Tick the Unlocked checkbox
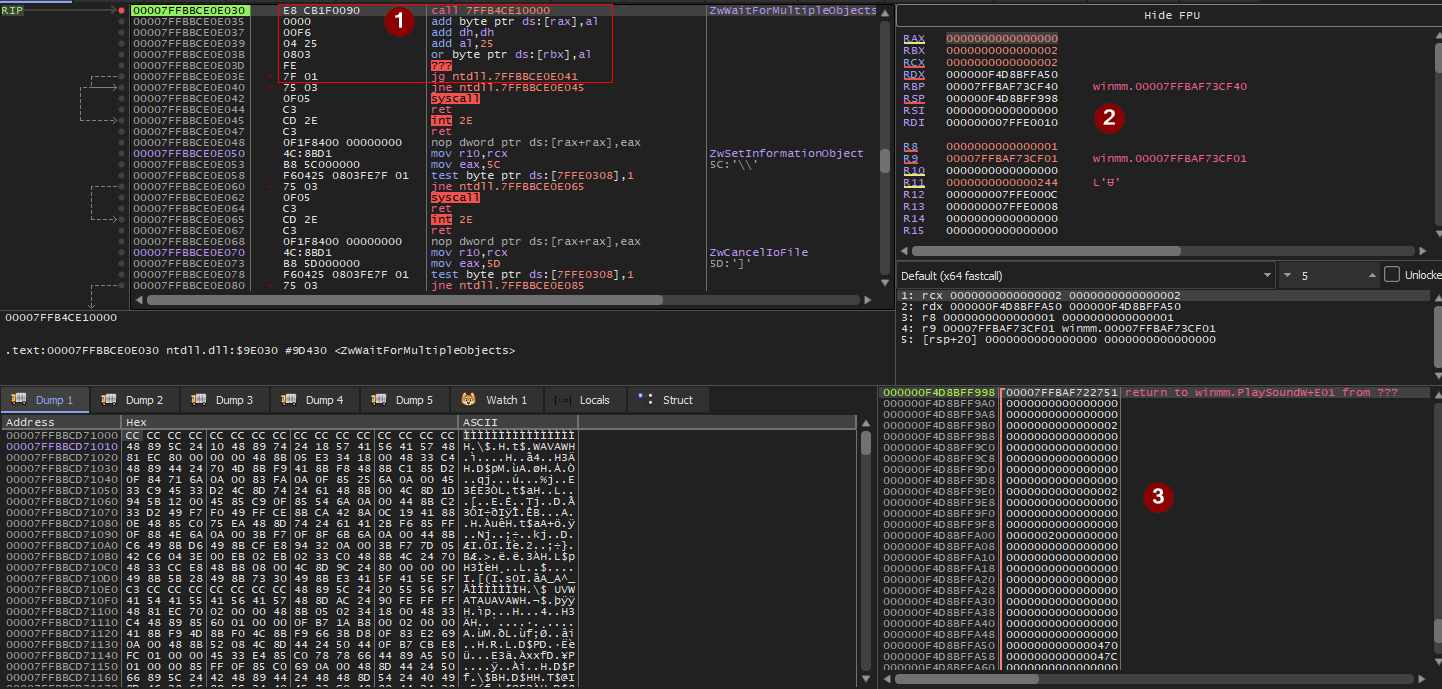Viewport: 1442px width, 689px height. (x=1391, y=275)
